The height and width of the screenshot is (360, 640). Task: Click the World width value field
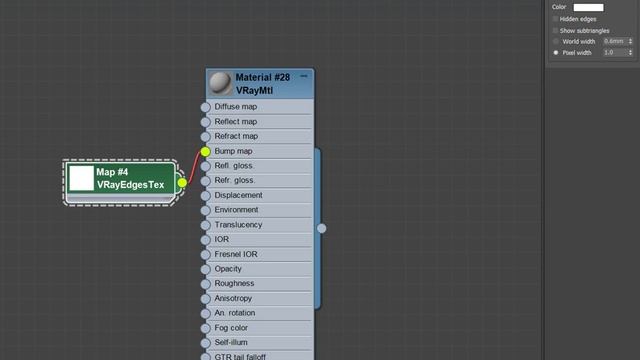pos(615,41)
